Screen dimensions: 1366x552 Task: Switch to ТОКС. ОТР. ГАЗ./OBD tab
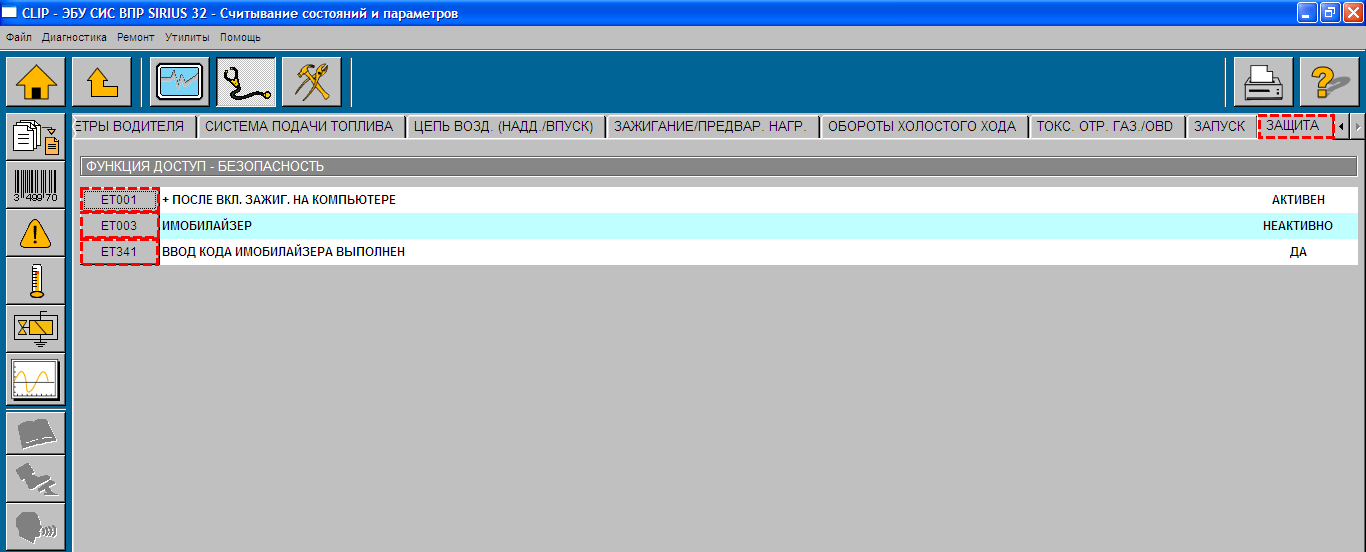tap(1108, 127)
